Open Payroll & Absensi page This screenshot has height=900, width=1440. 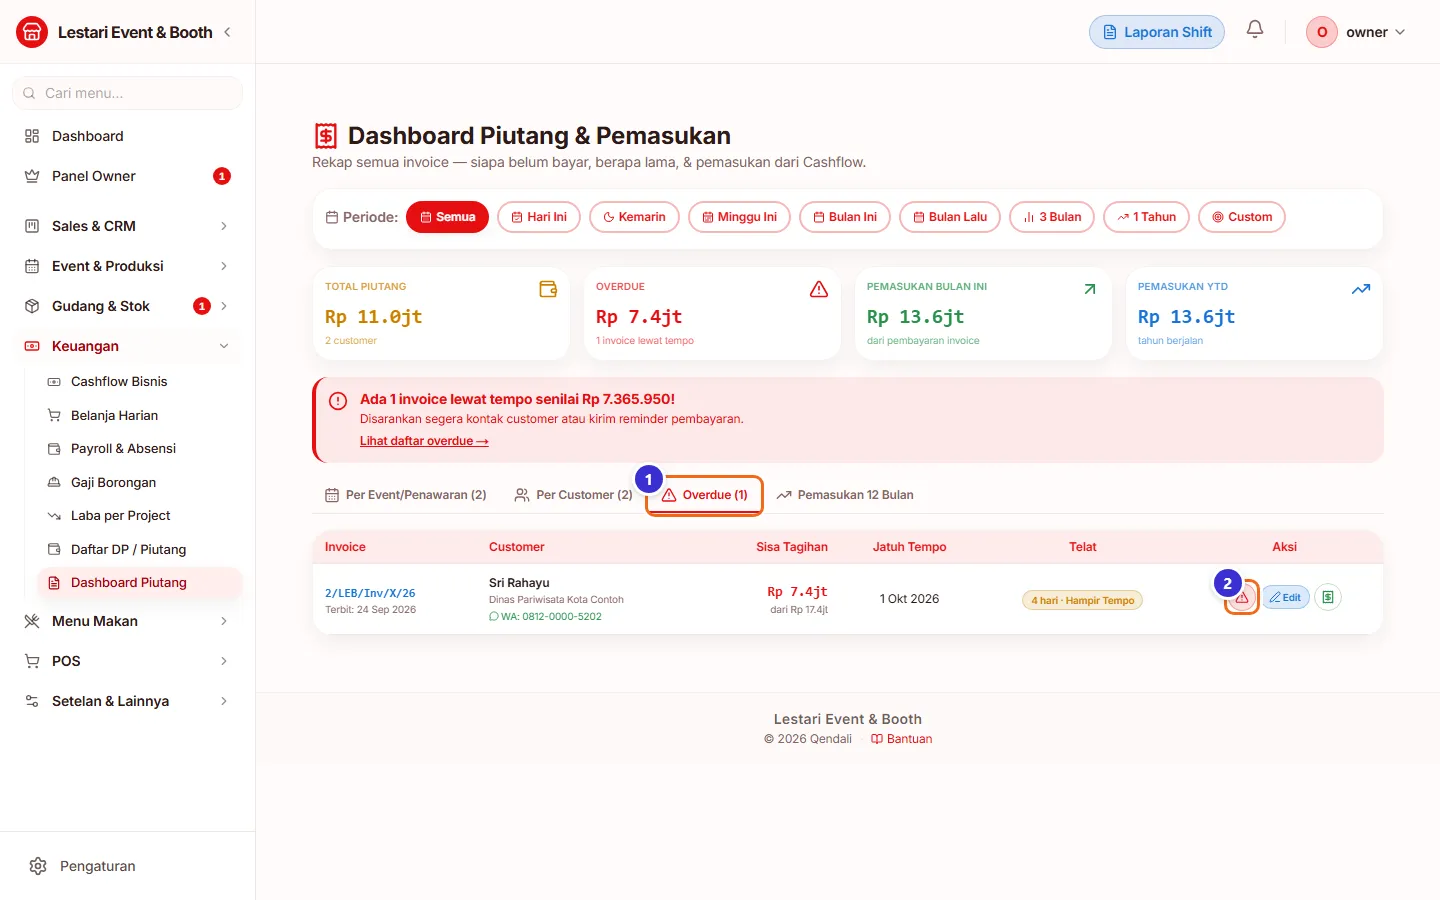coord(140,448)
